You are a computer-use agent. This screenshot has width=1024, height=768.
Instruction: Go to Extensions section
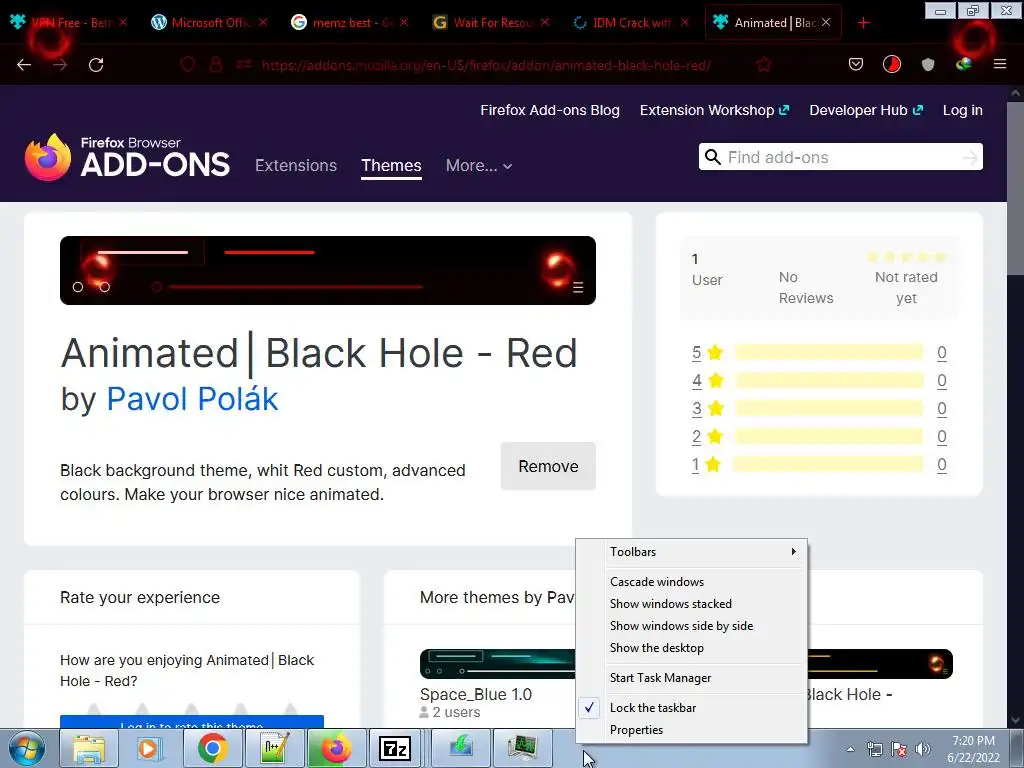coord(296,166)
